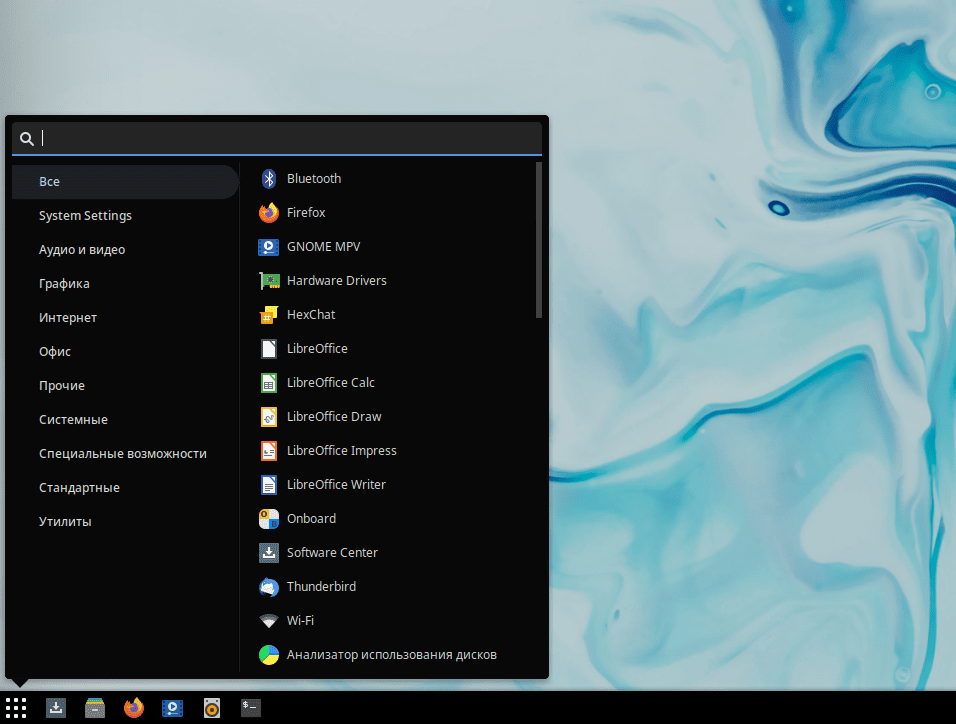Click the application list vertical scrollbar
The image size is (956, 724).
[x=539, y=240]
